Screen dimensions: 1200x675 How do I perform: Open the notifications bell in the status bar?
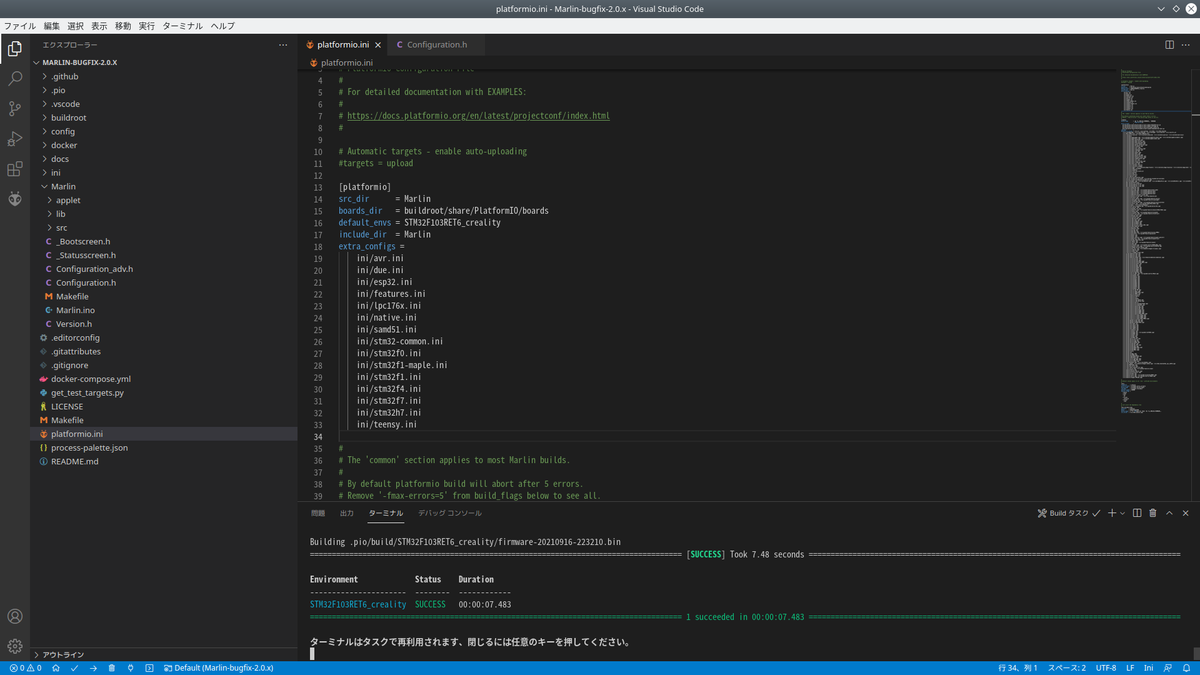point(1186,668)
